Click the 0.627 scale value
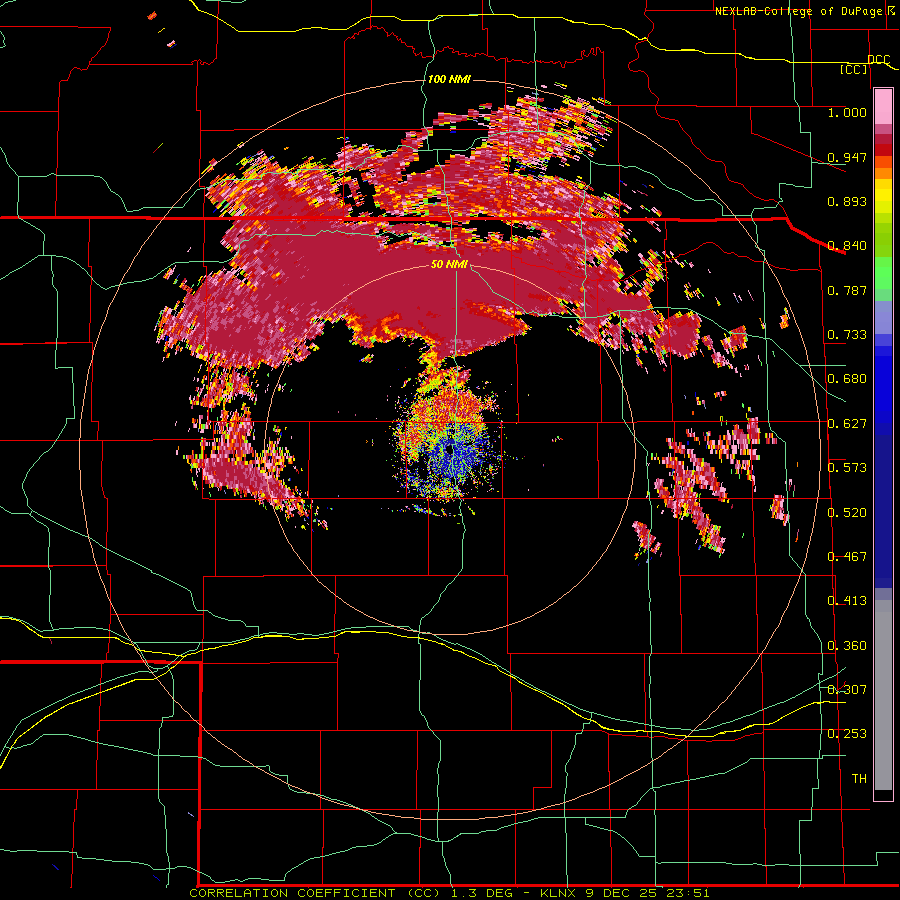The image size is (900, 900). pyautogui.click(x=847, y=424)
